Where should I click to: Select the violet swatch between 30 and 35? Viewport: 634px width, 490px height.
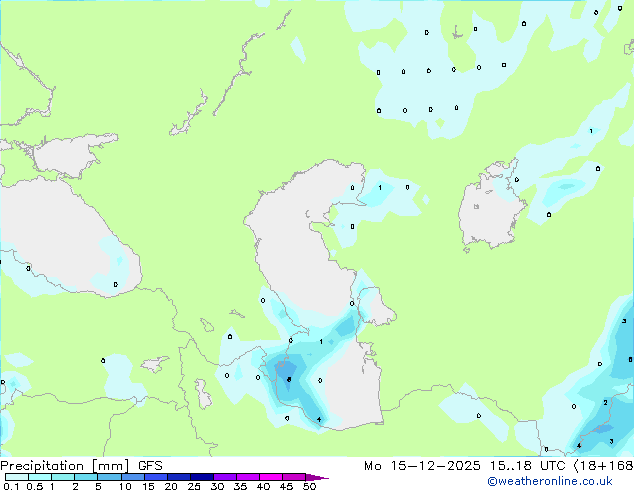coord(224,477)
